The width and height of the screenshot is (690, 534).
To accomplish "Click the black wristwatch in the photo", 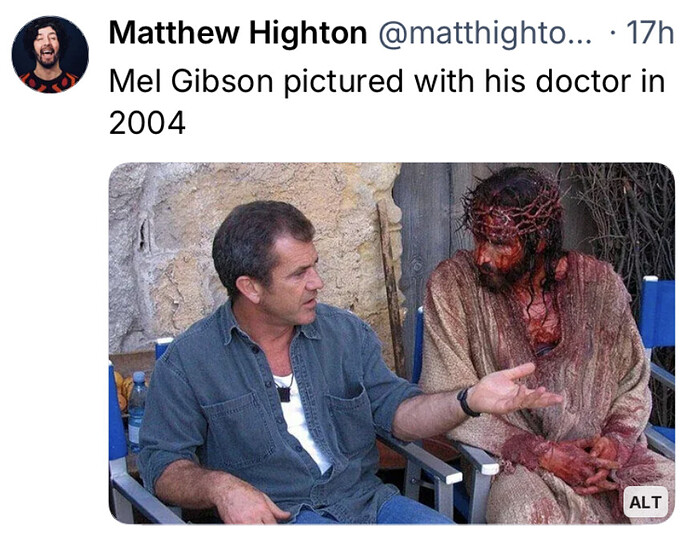I will 466,401.
